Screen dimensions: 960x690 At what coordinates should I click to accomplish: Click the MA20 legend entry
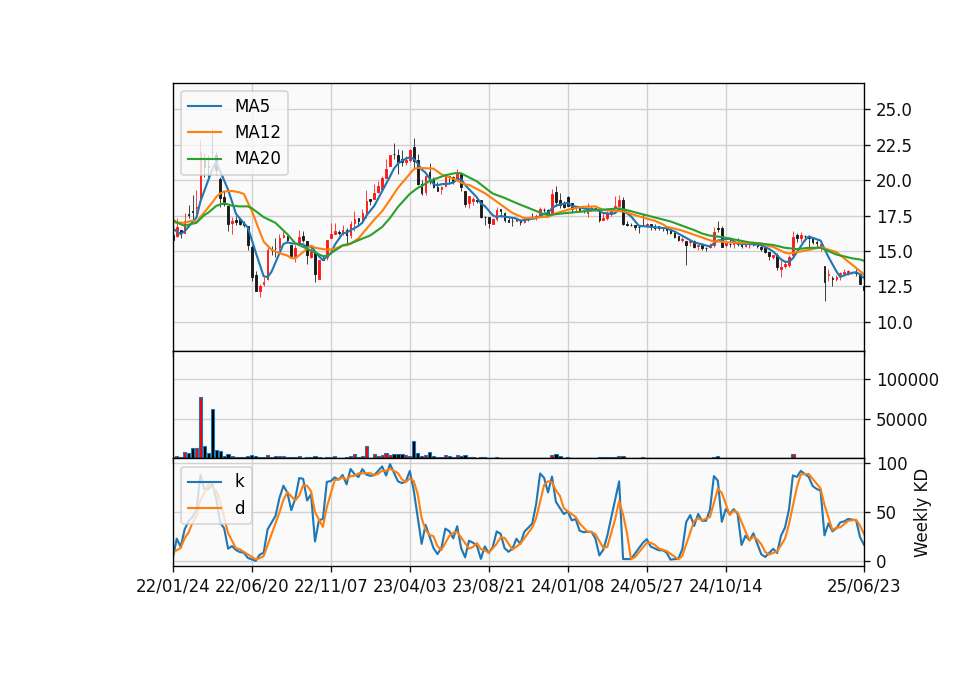[x=233, y=158]
